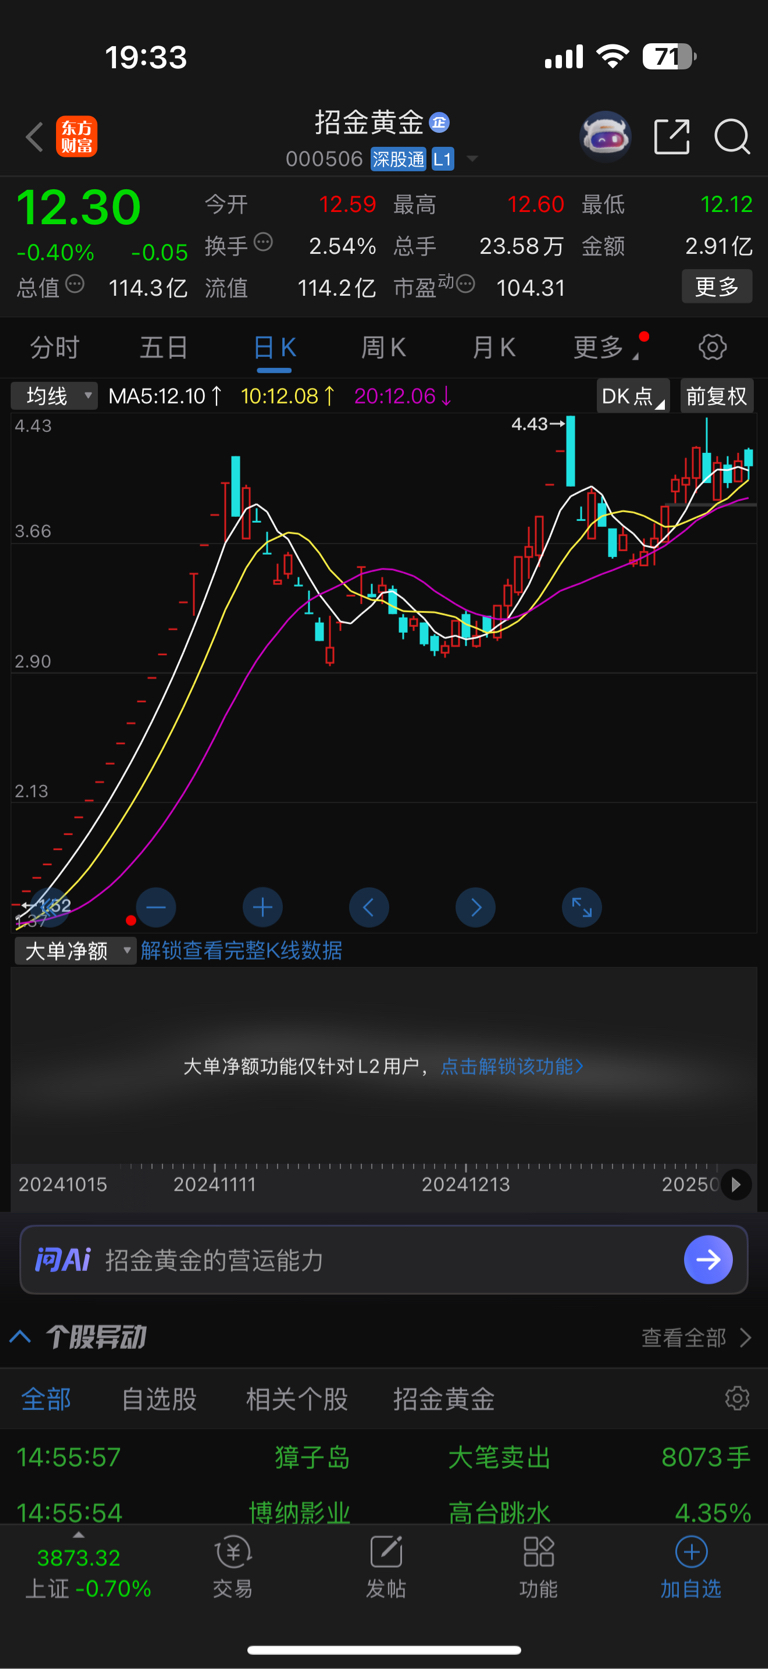Tap the back arrow icon
The width and height of the screenshot is (768, 1669).
tap(35, 136)
